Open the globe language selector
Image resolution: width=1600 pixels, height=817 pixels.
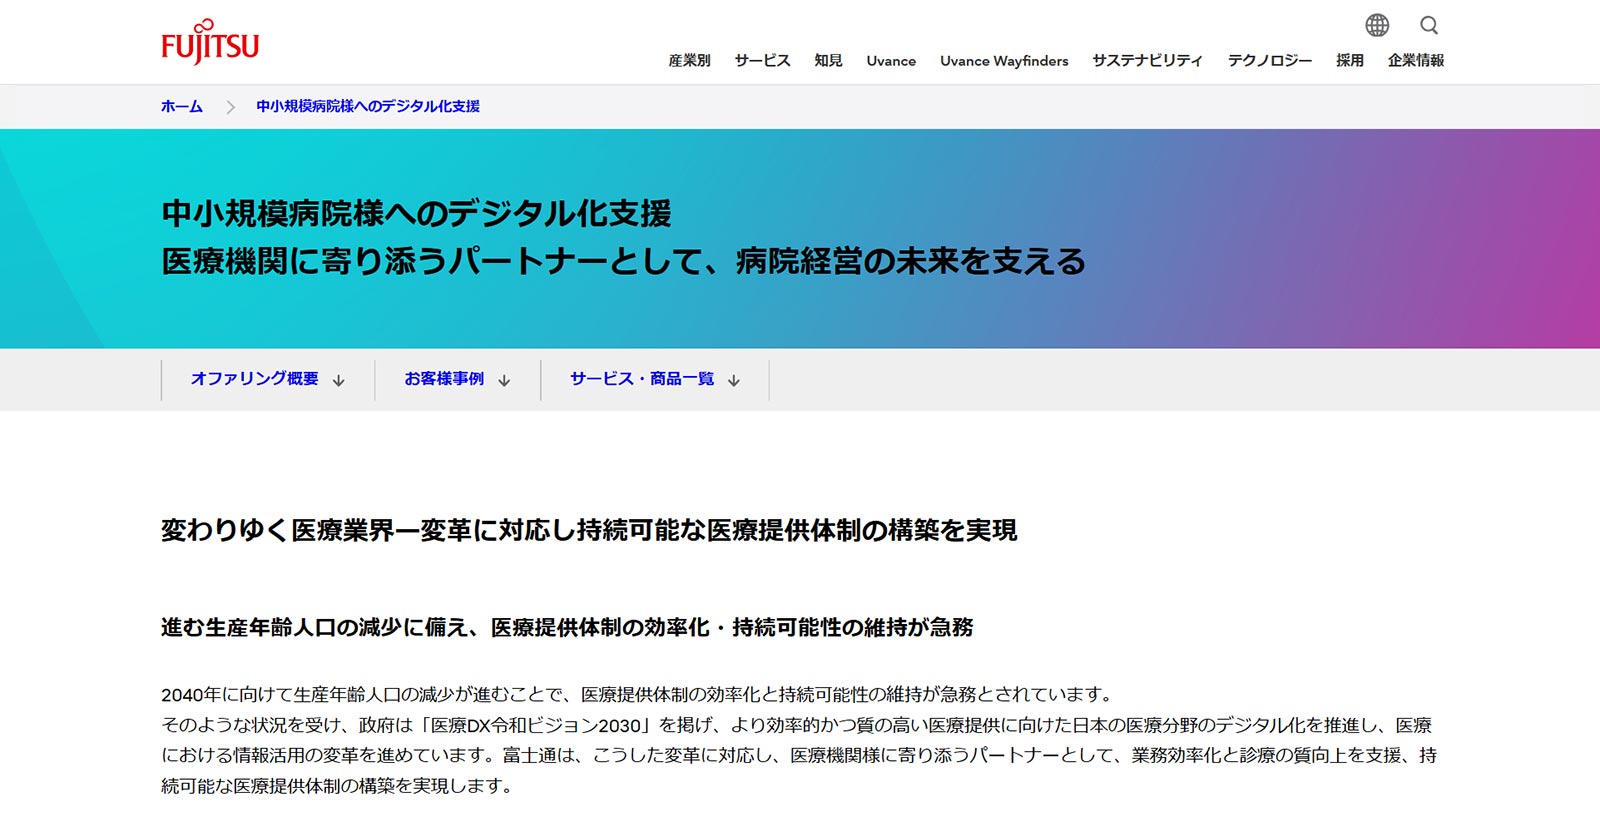1377,25
